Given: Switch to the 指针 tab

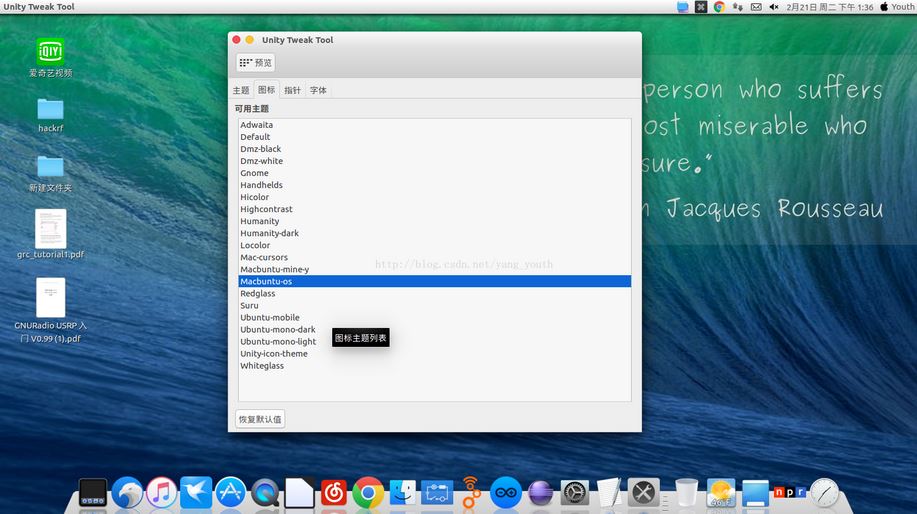Looking at the screenshot, I should (x=292, y=90).
